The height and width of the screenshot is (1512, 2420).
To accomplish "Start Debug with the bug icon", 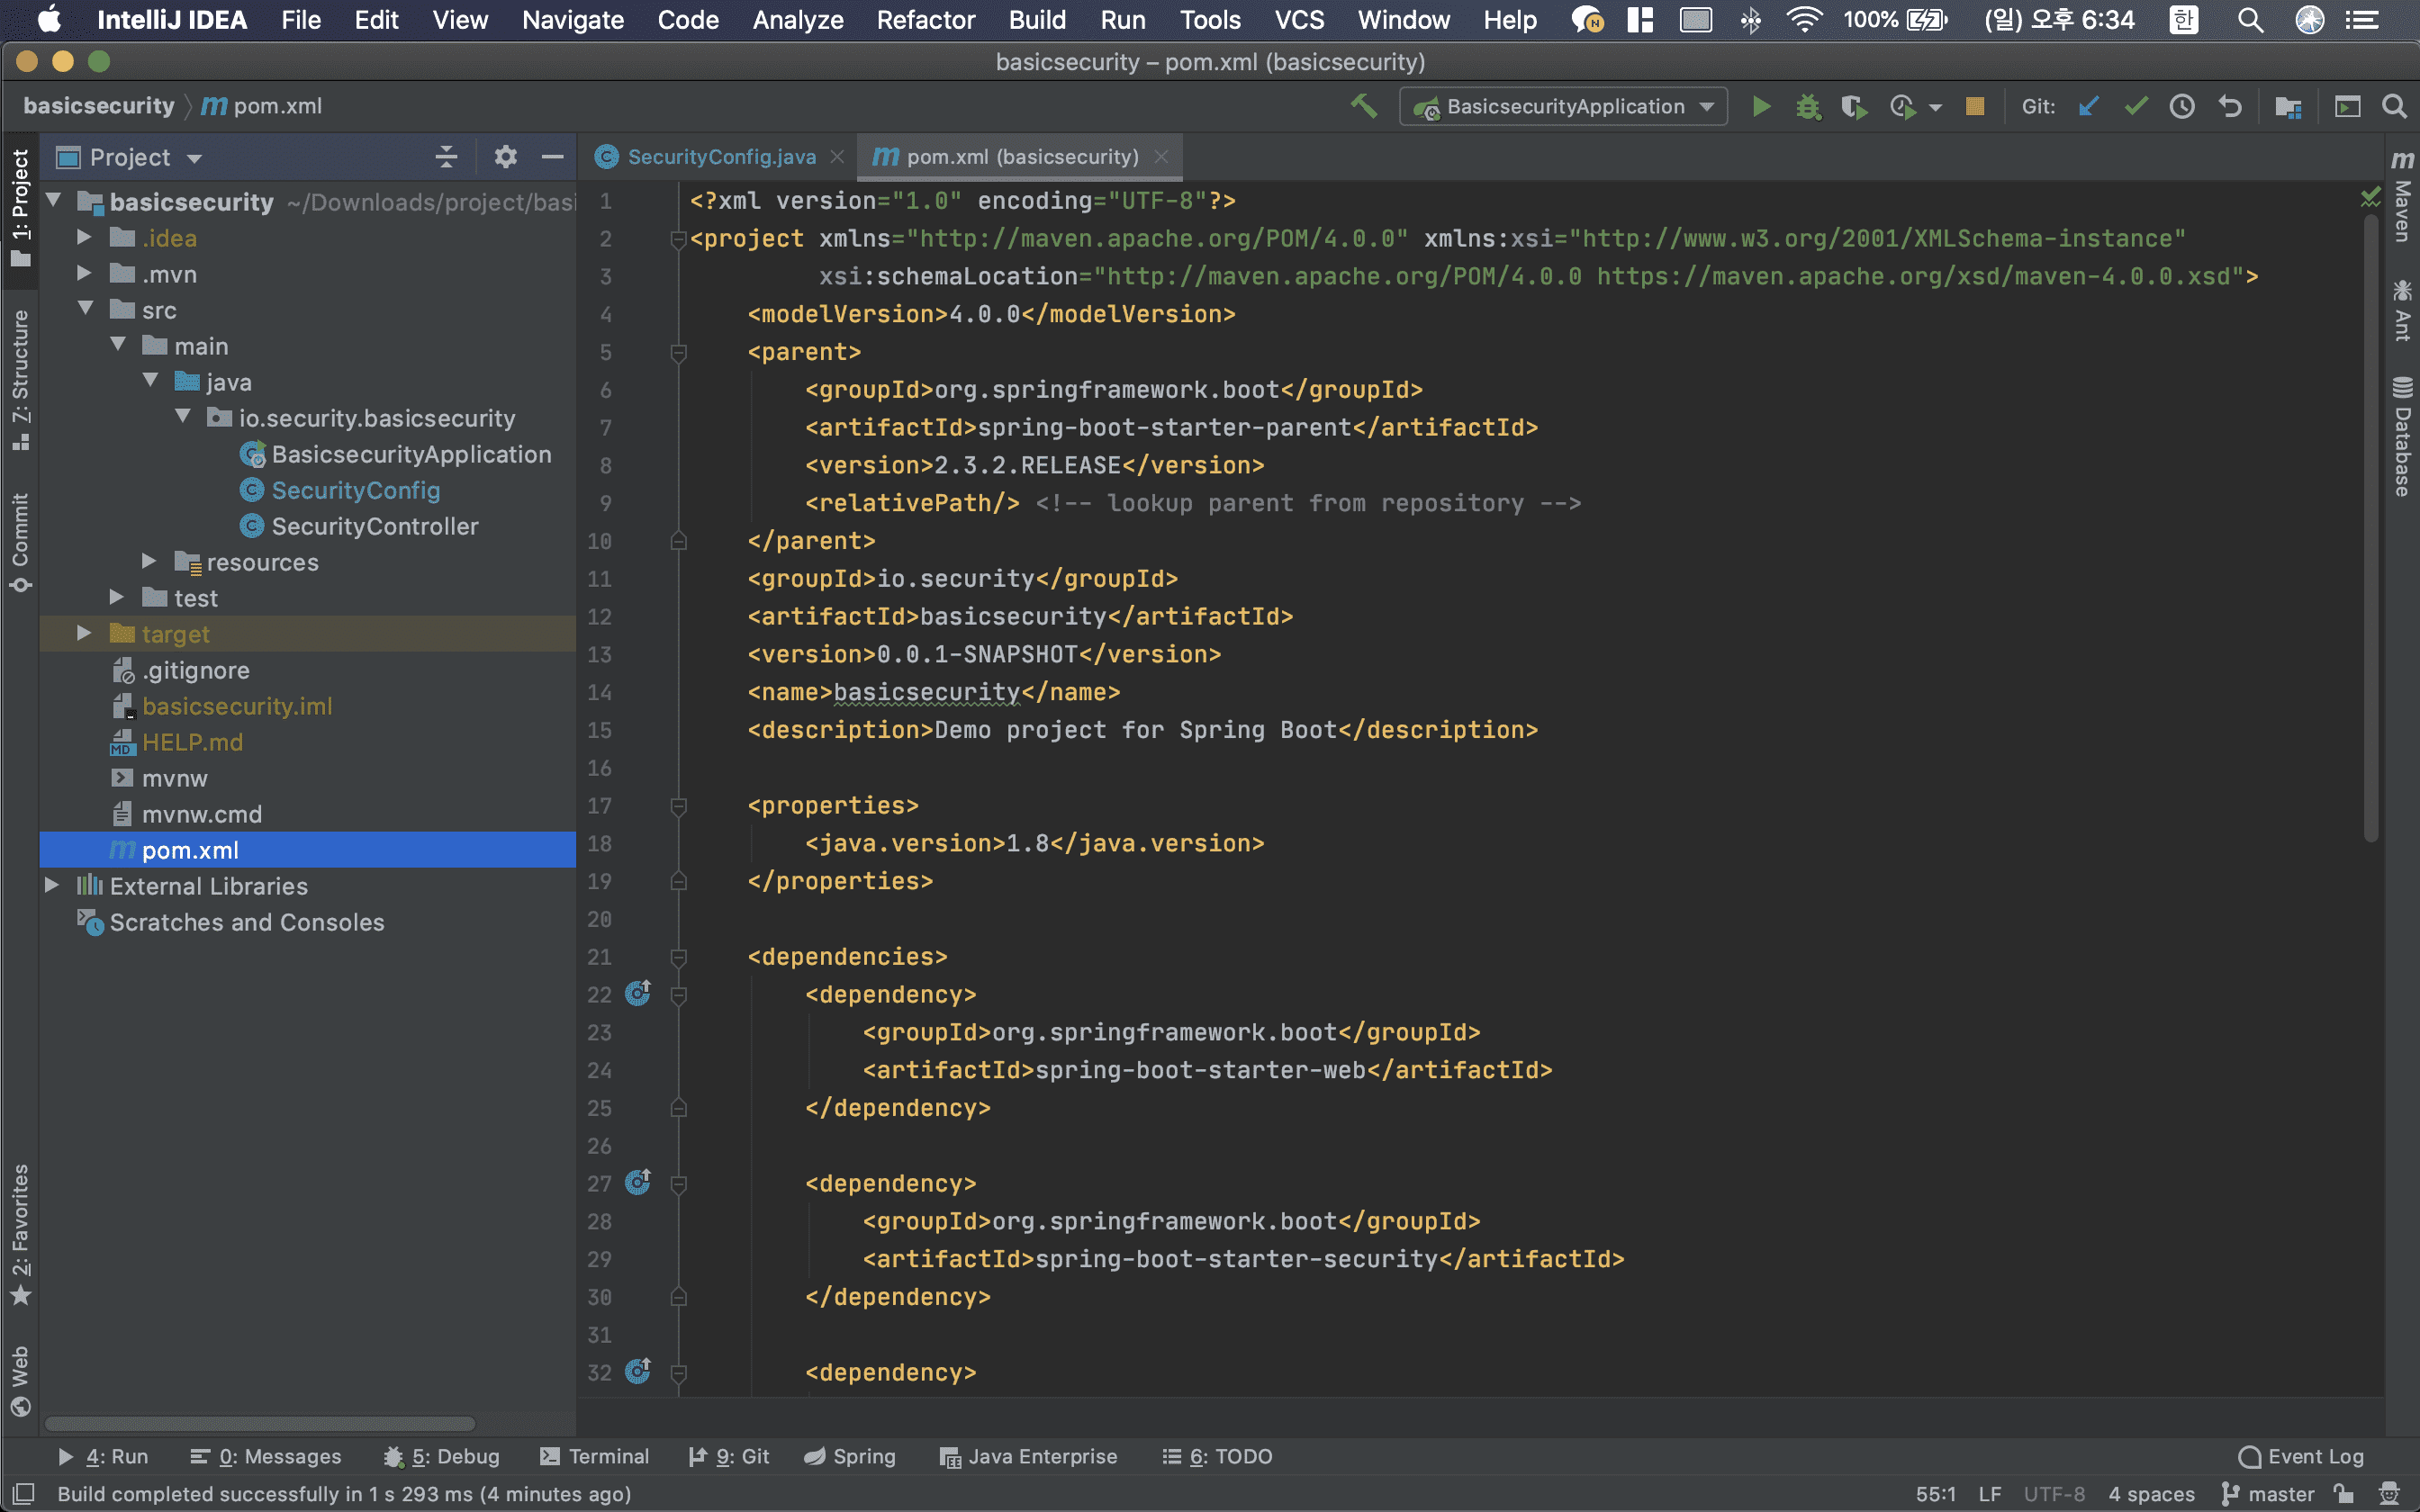I will coord(1807,106).
